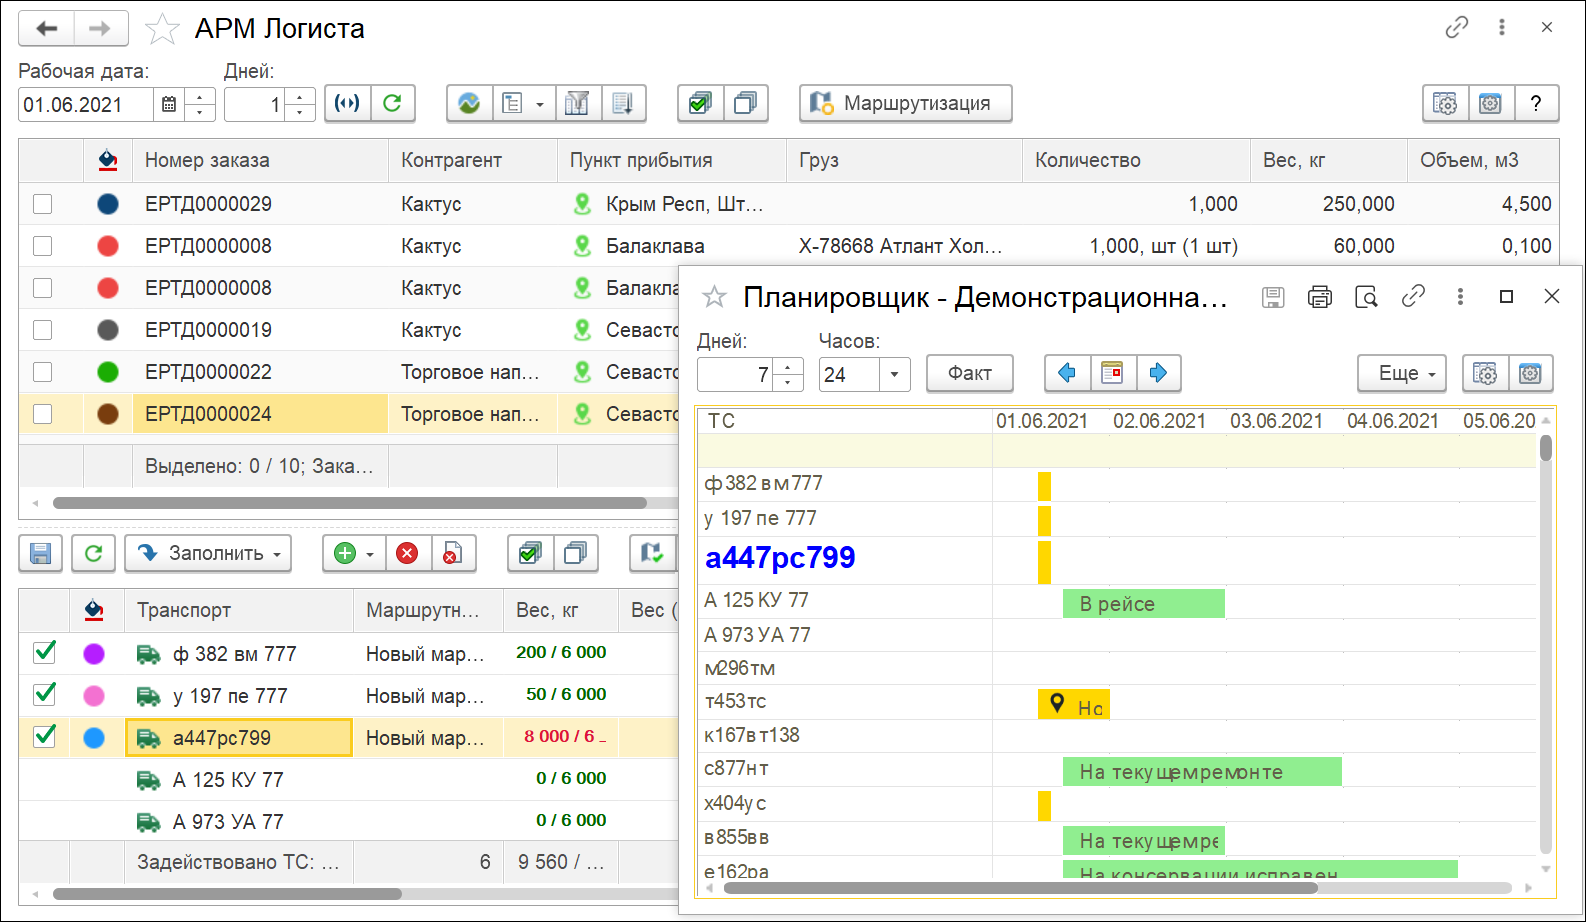
Task: Click the refresh icon next to the days field
Action: pos(393,103)
